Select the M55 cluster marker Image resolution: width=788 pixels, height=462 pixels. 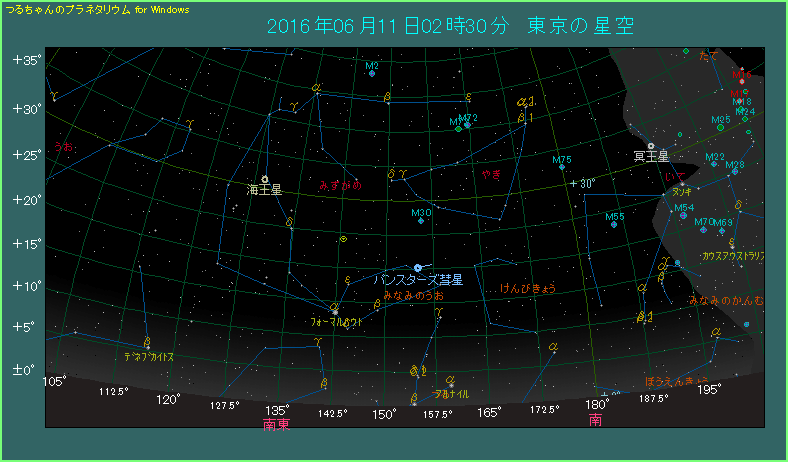click(x=614, y=225)
